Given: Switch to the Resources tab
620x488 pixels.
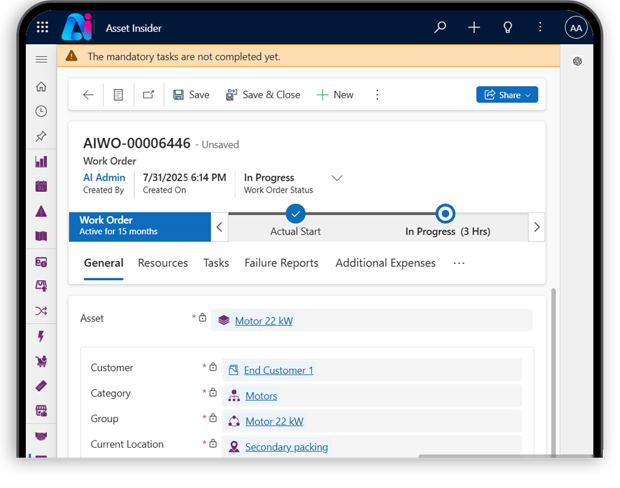Looking at the screenshot, I should (x=163, y=263).
